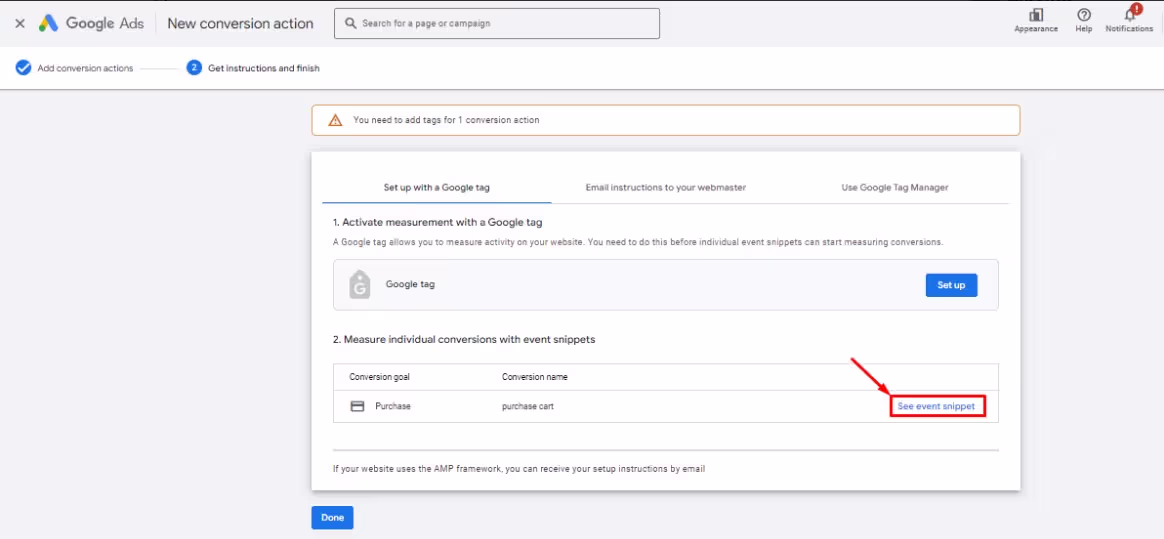Click the warning triangle icon
The width and height of the screenshot is (1164, 539).
[x=336, y=120]
